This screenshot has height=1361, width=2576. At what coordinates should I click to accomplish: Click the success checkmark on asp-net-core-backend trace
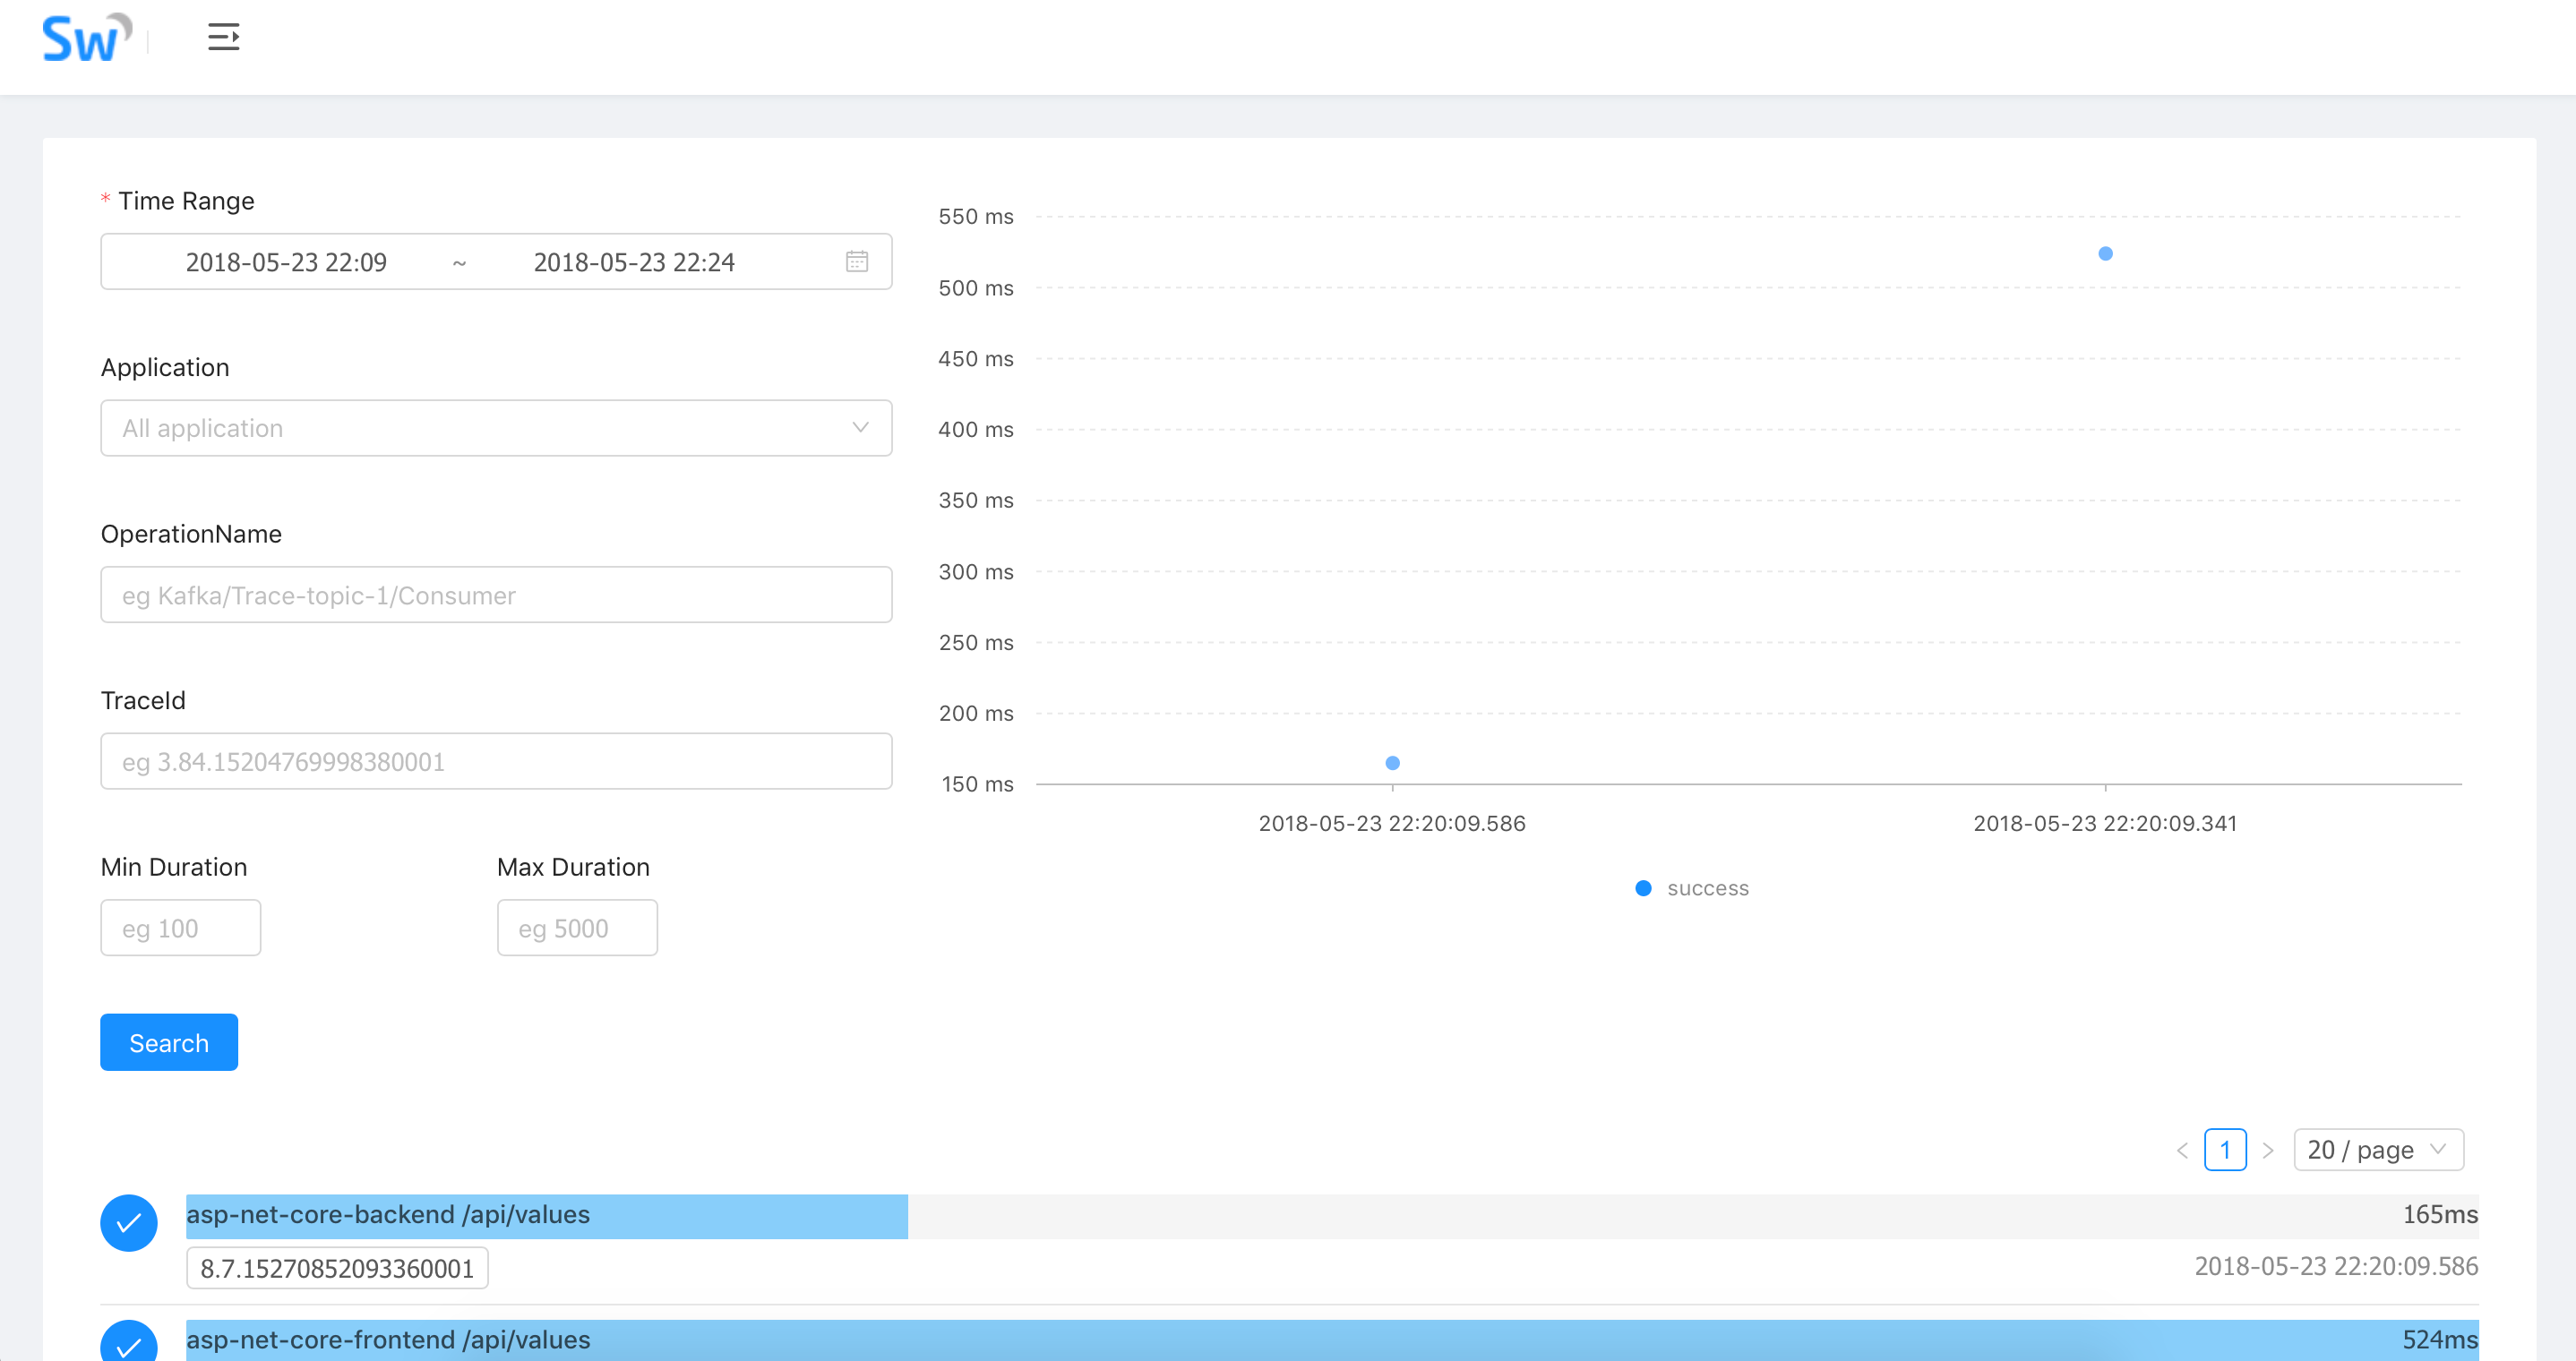pyautogui.click(x=128, y=1222)
